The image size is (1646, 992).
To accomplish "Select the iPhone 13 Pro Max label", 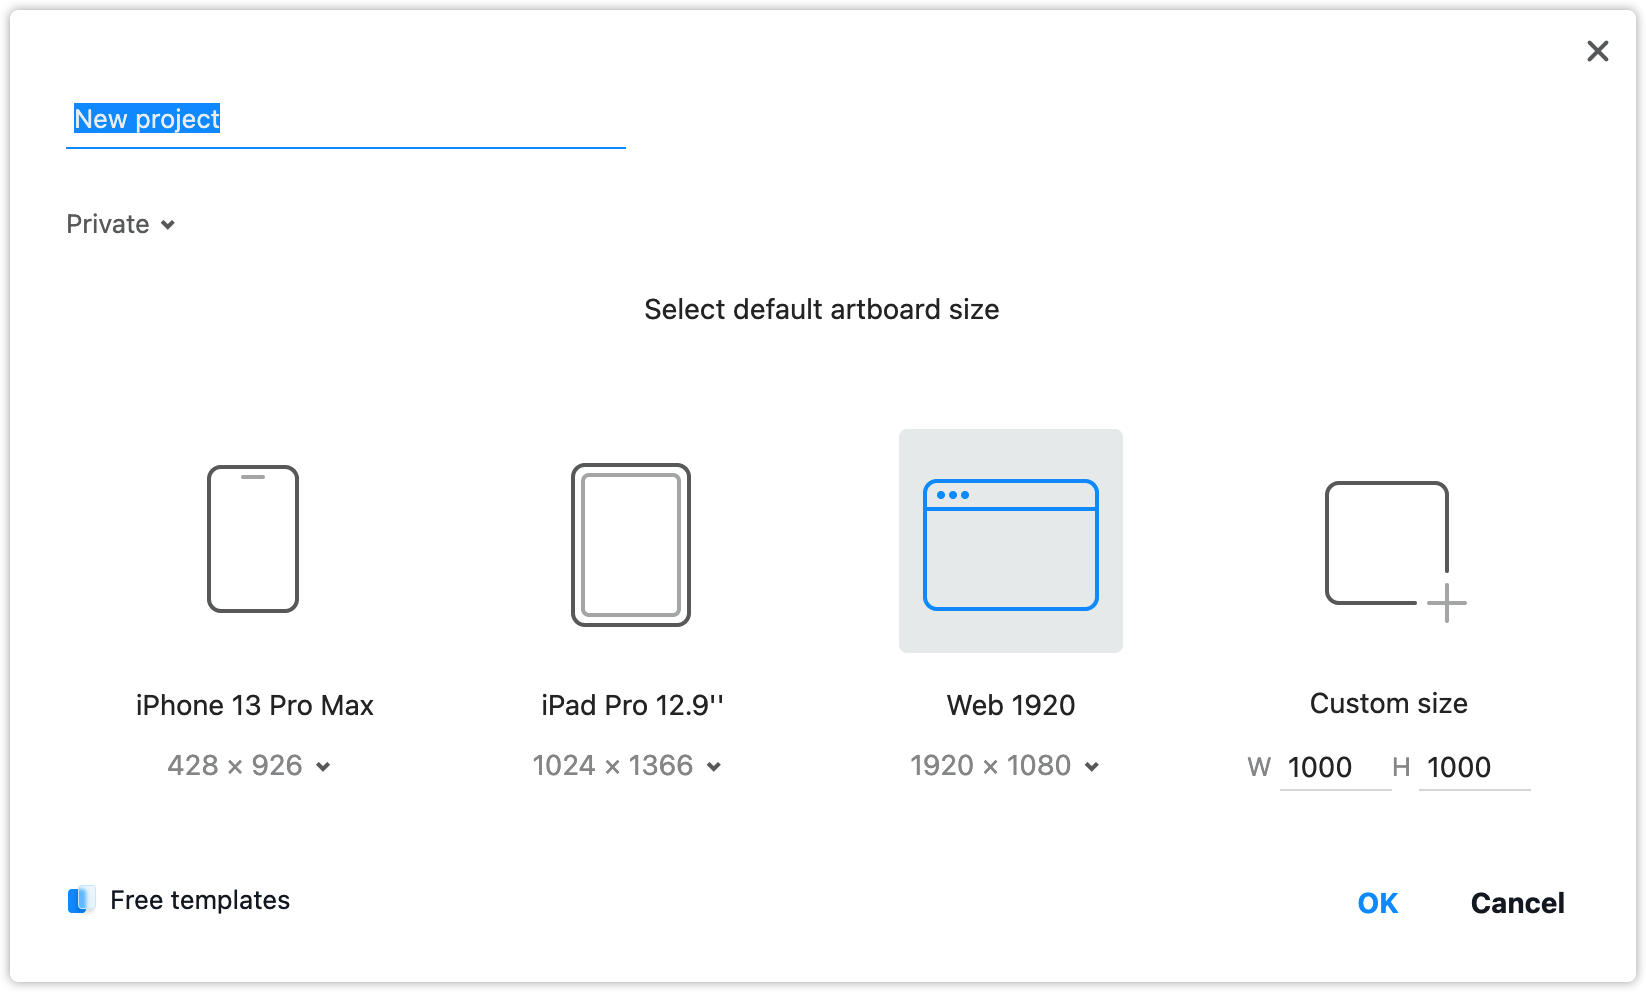I will (x=255, y=706).
